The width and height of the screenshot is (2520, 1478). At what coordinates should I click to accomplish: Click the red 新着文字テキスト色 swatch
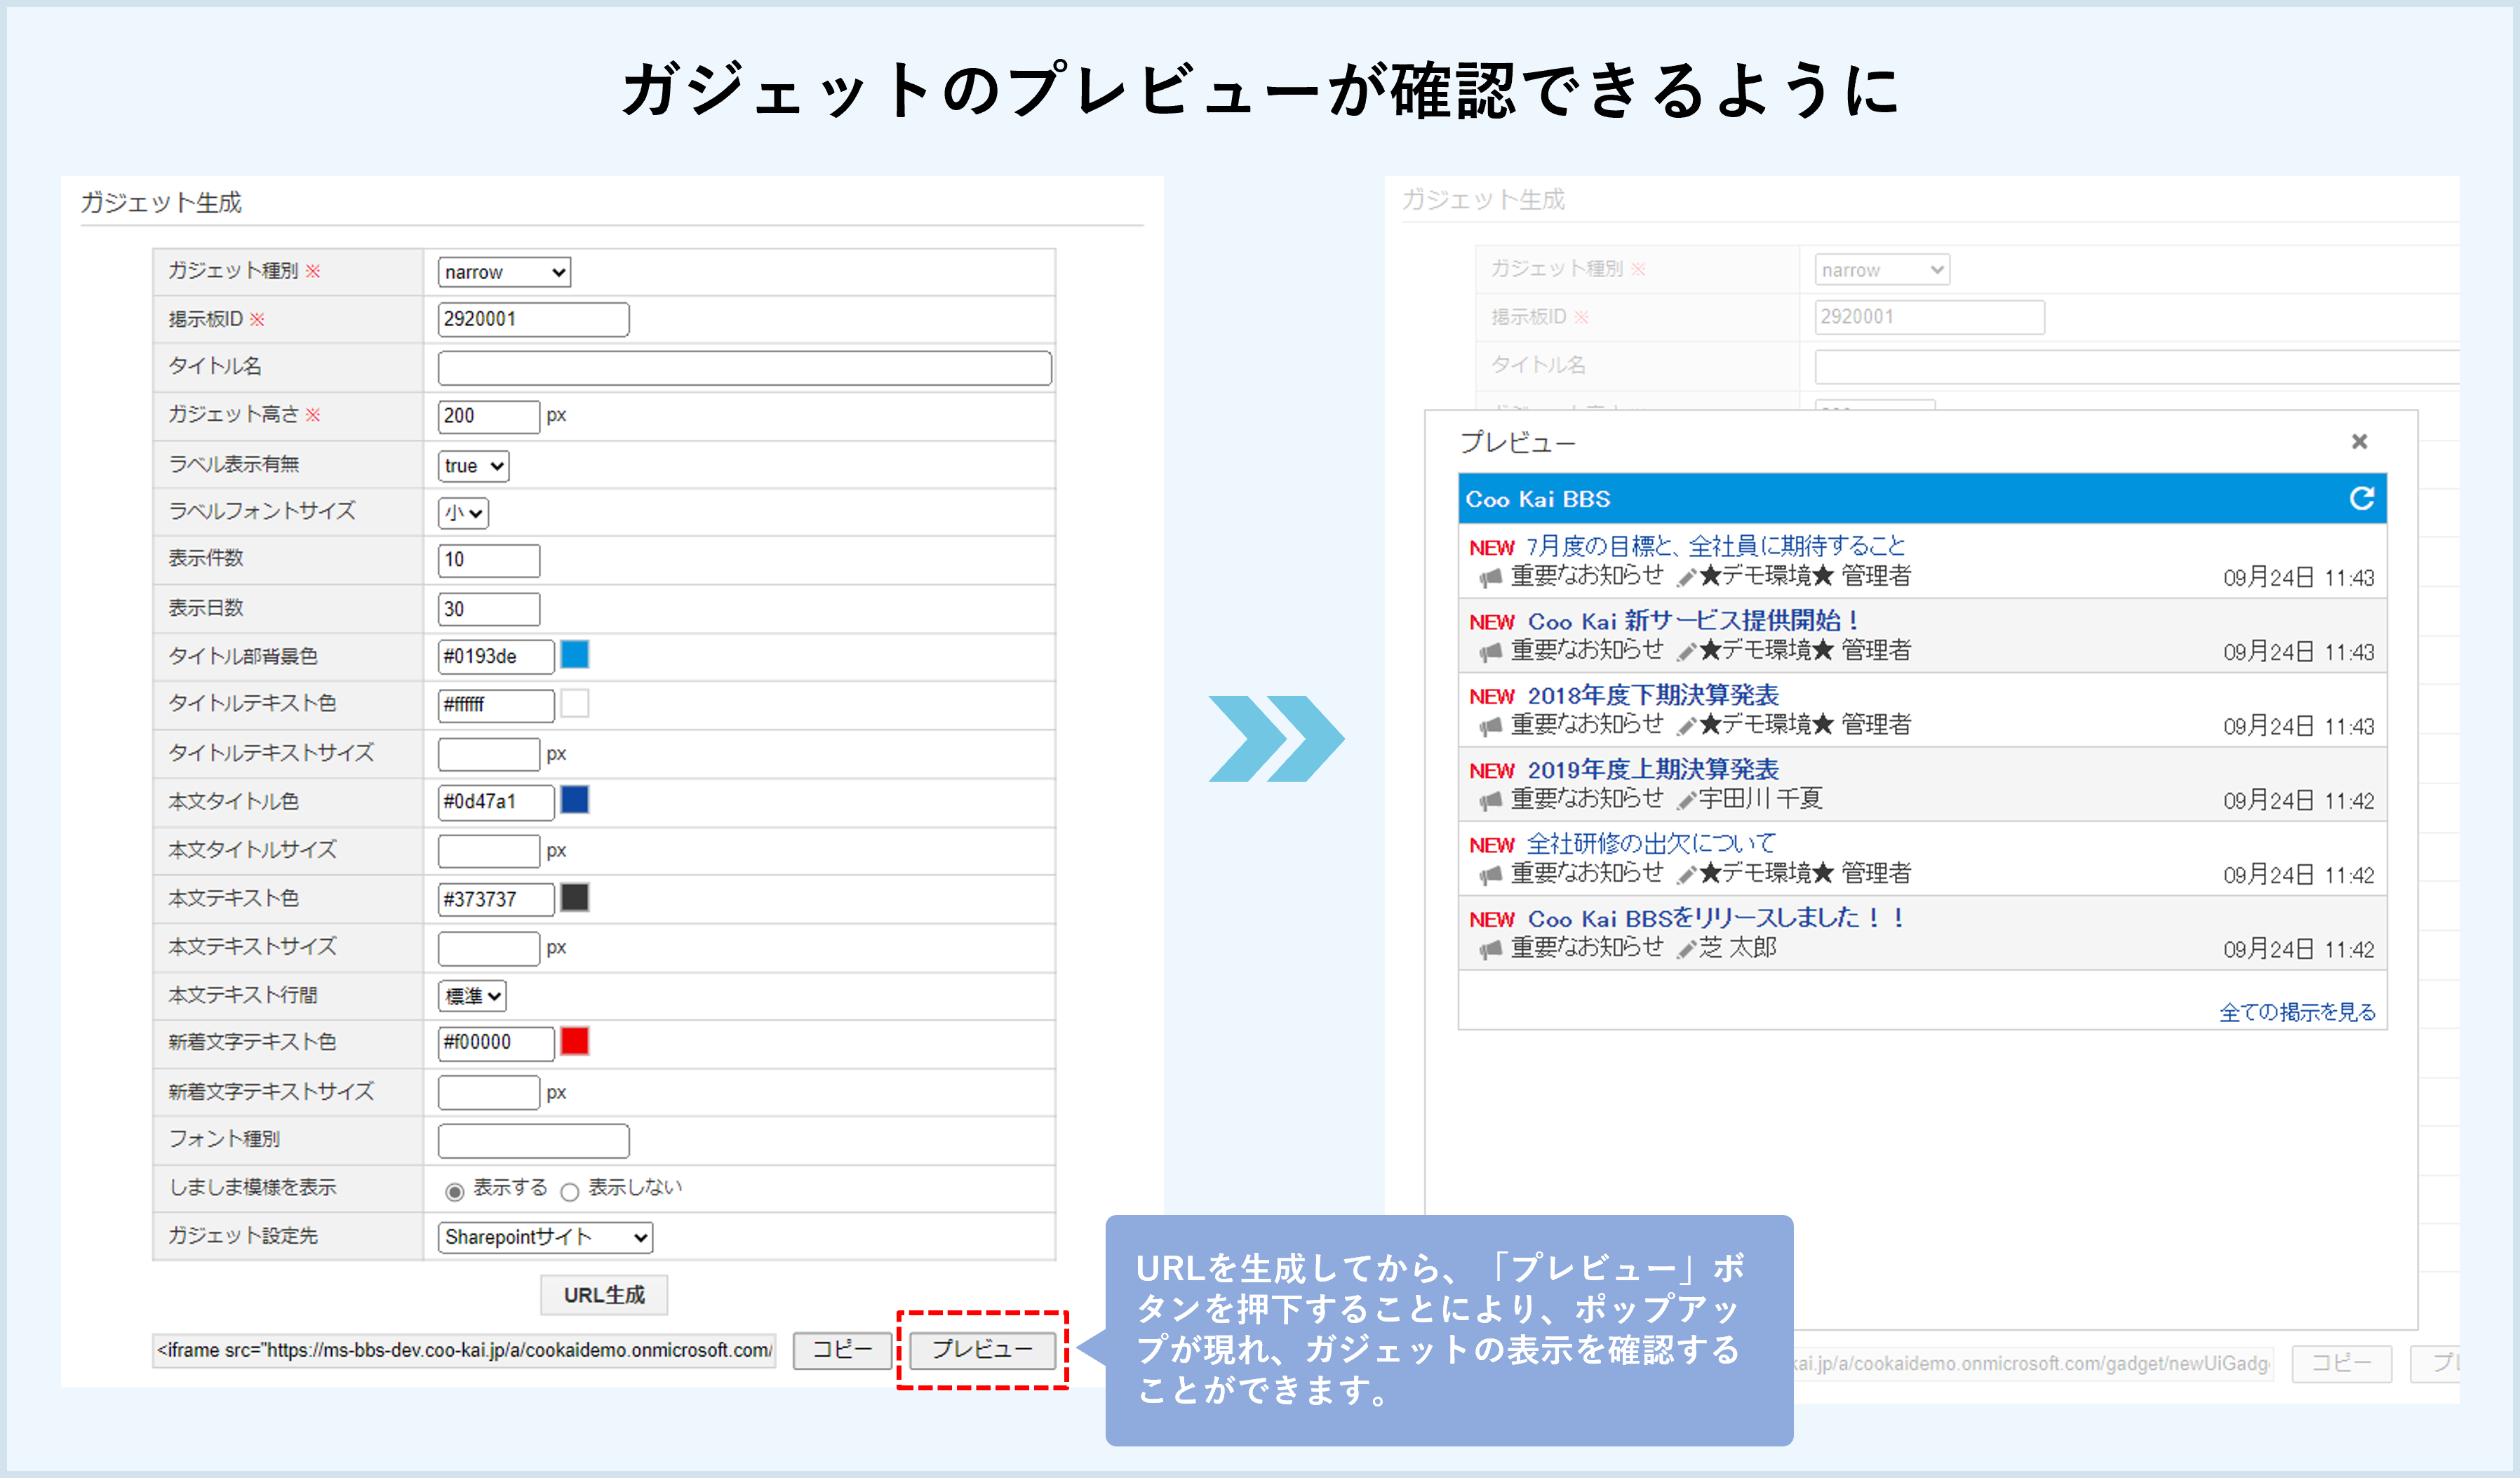(574, 1041)
